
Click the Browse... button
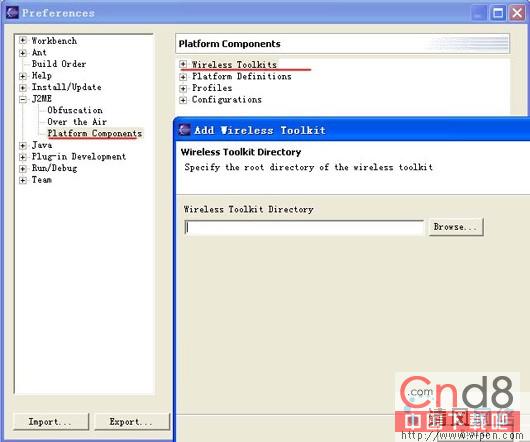tap(456, 227)
